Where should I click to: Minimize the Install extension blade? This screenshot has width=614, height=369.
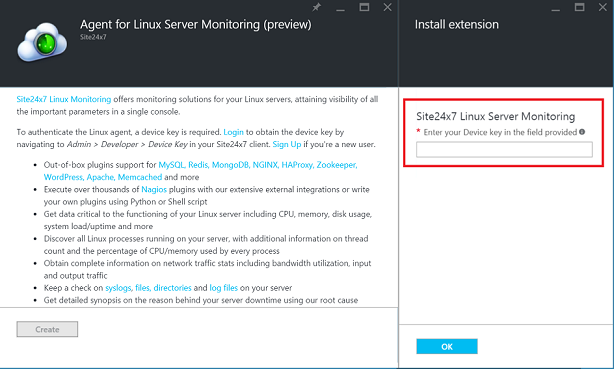pos(556,8)
